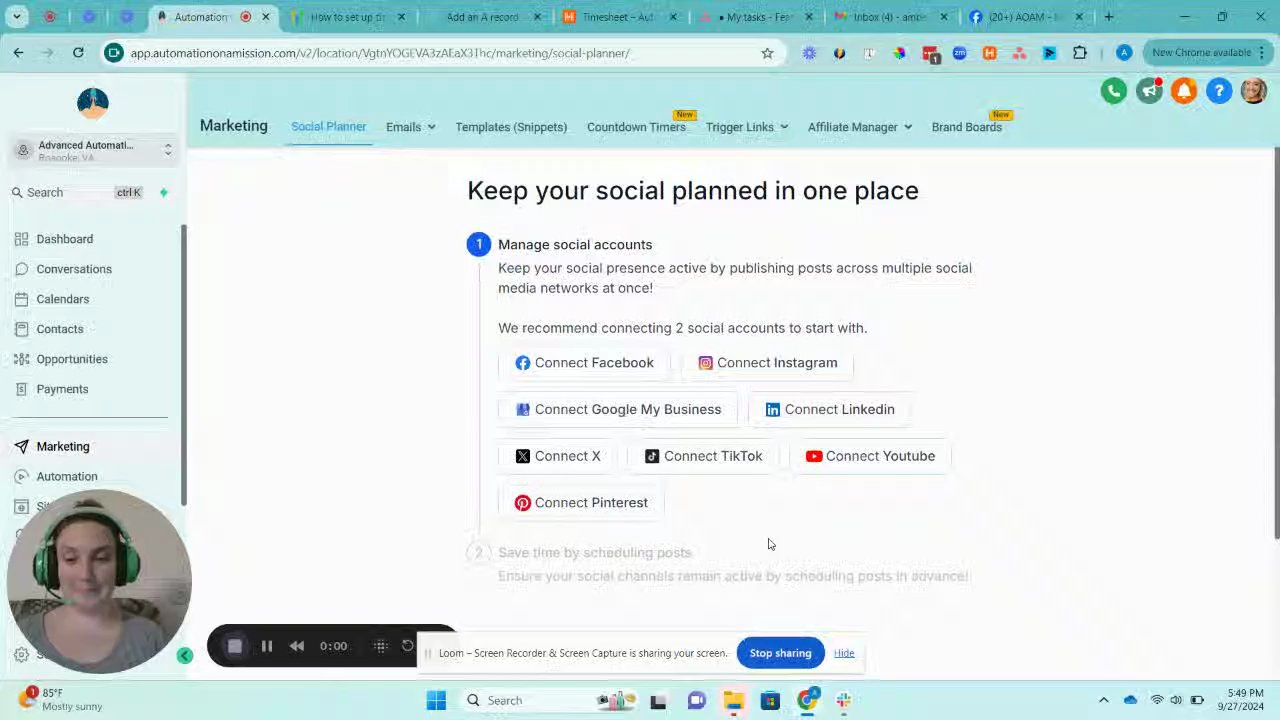Image resolution: width=1280 pixels, height=720 pixels.
Task: Click the Automation sidebar icon
Action: [x=21, y=476]
